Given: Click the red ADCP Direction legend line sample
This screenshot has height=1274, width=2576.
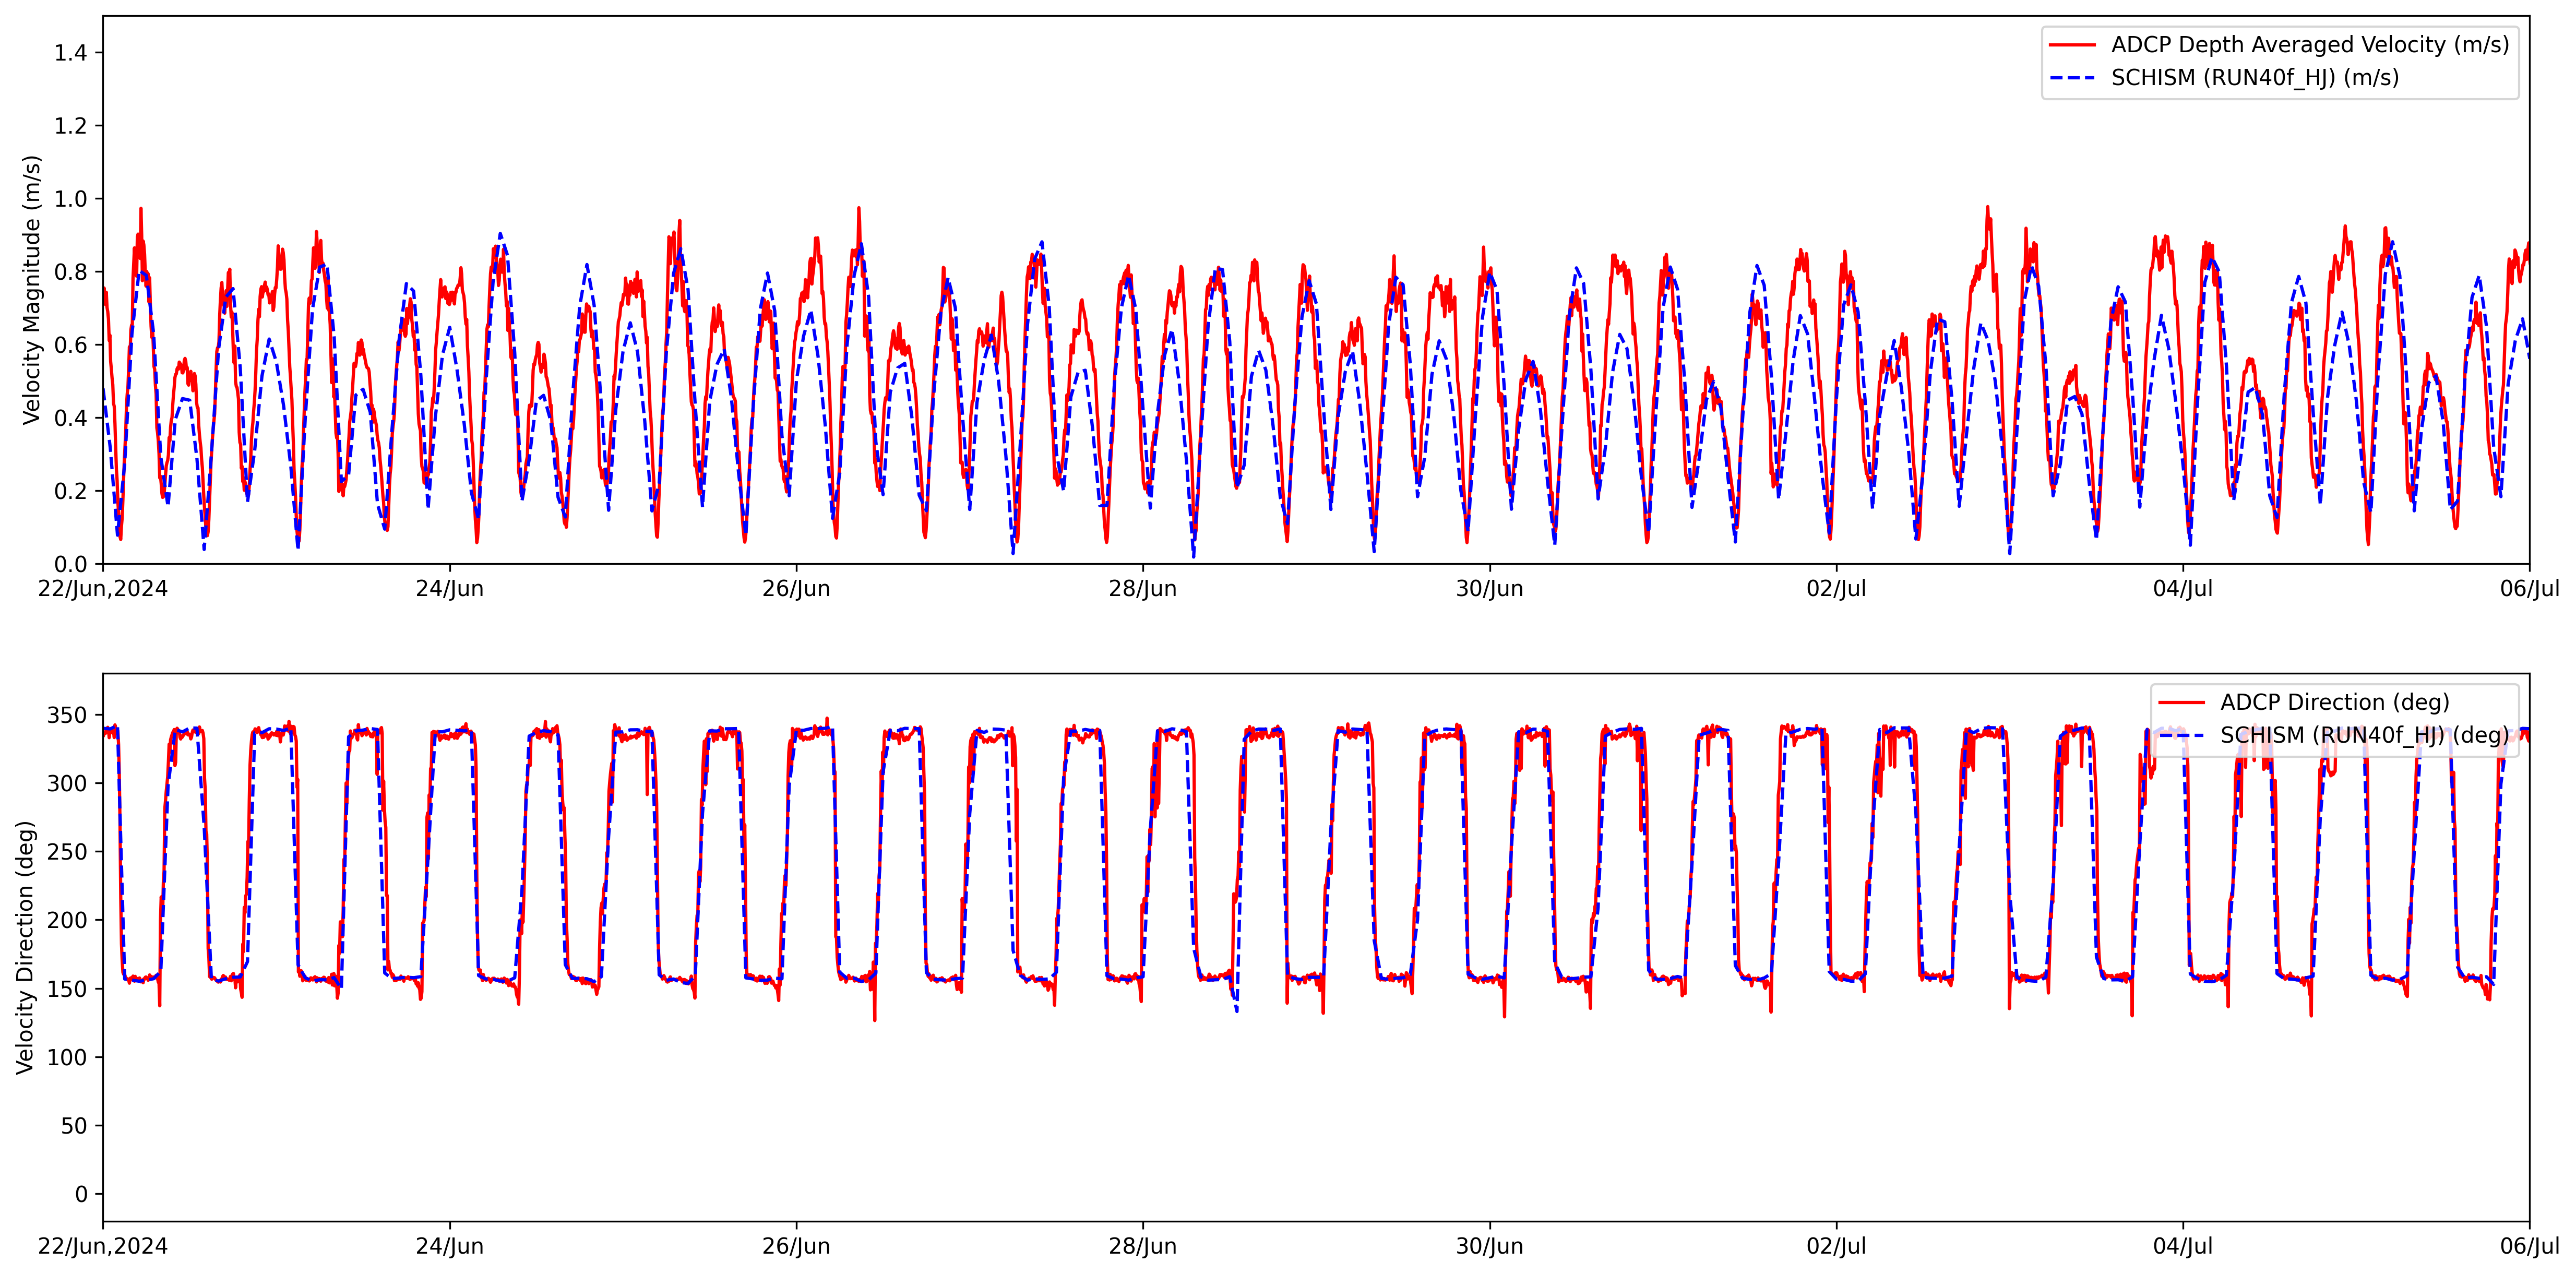Looking at the screenshot, I should click(2181, 703).
